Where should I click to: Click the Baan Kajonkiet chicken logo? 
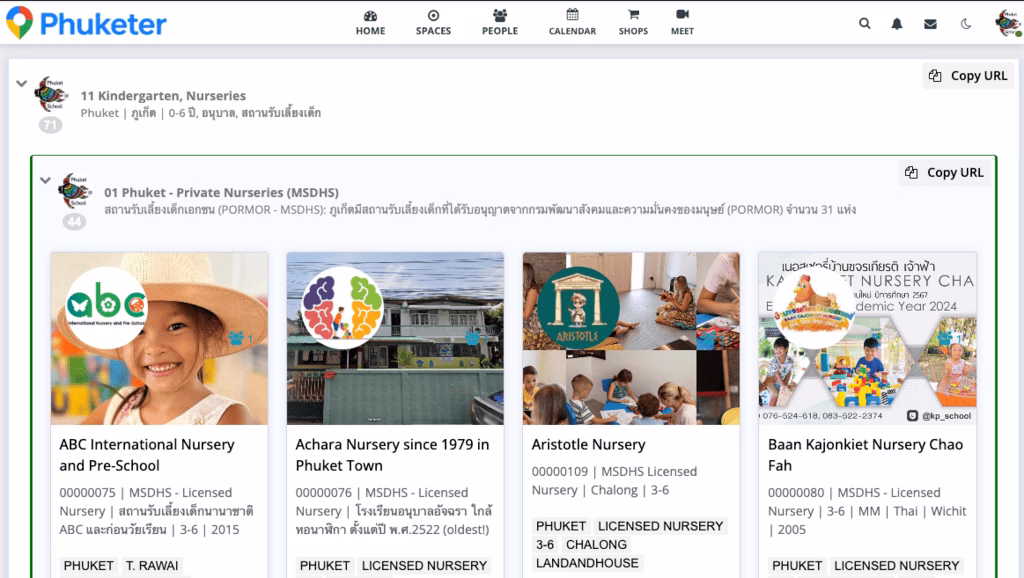pos(814,307)
